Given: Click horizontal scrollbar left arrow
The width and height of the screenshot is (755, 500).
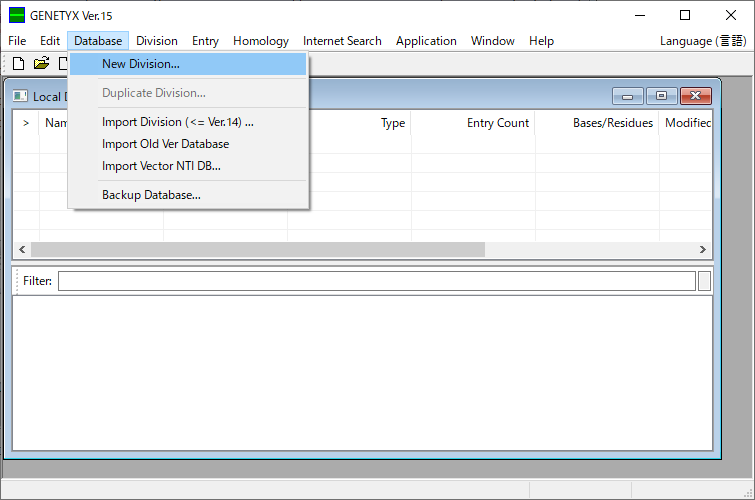Looking at the screenshot, I should [22, 250].
